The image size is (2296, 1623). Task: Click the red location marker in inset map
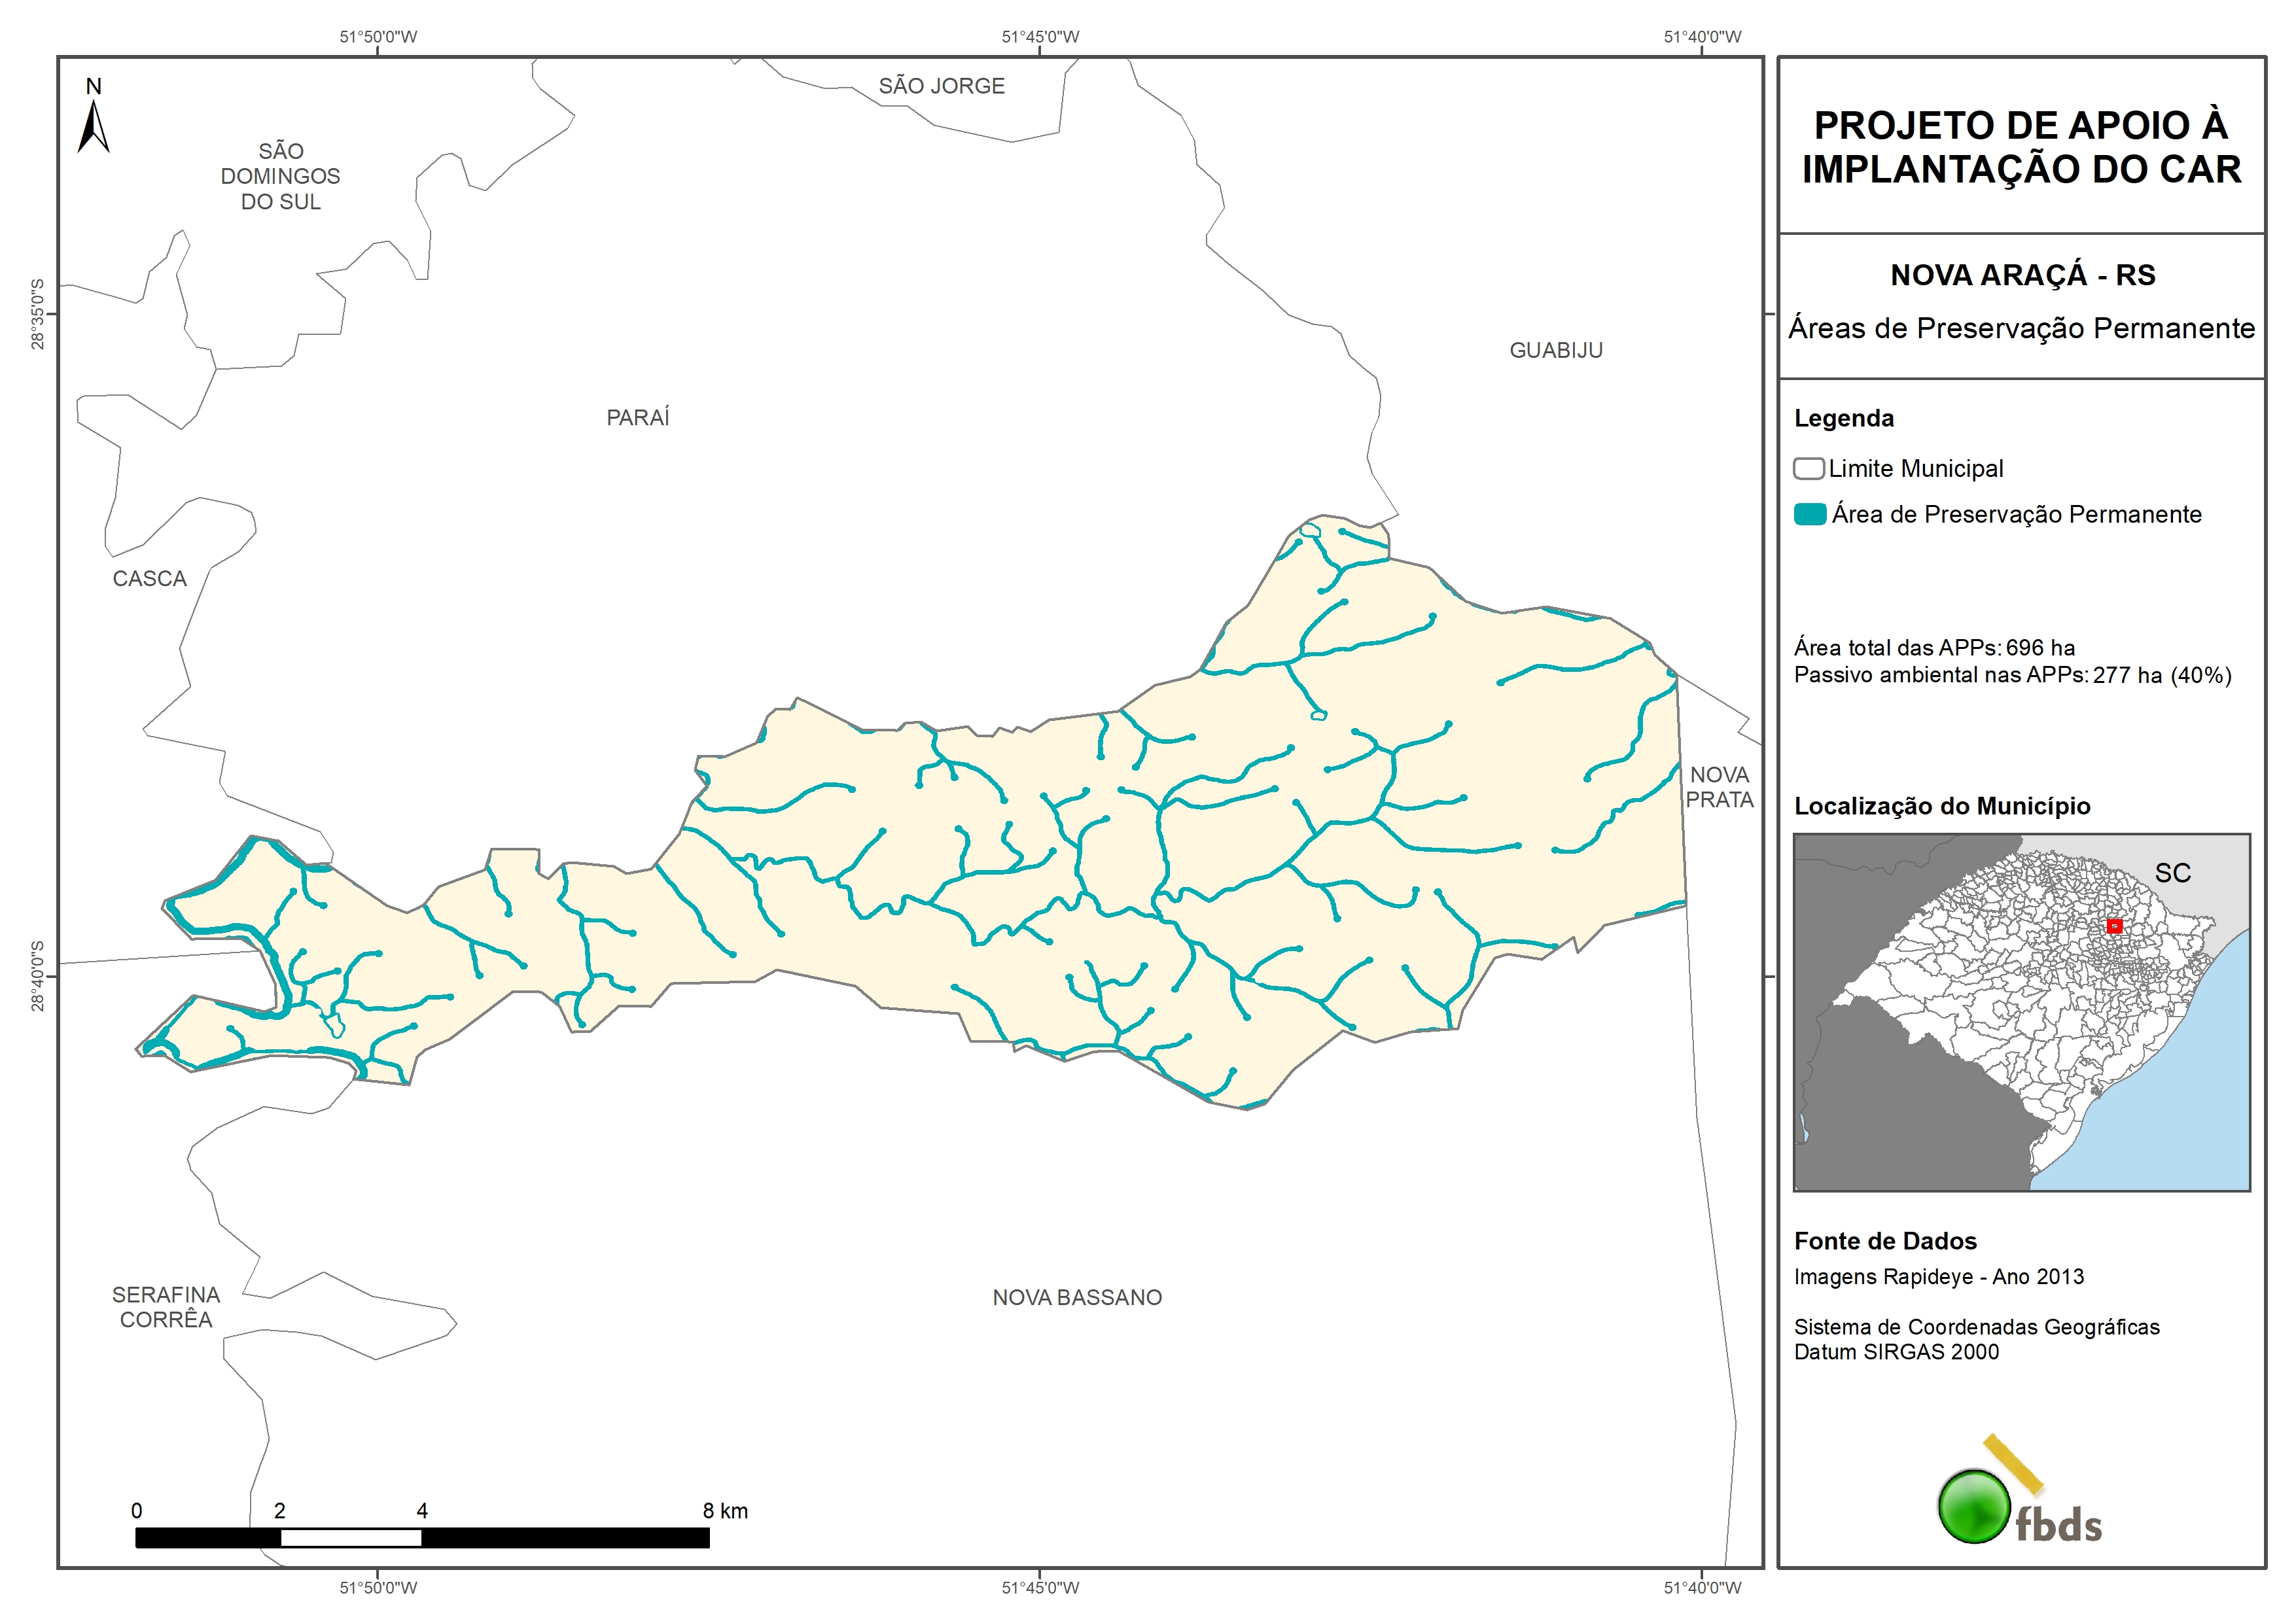[x=2114, y=926]
